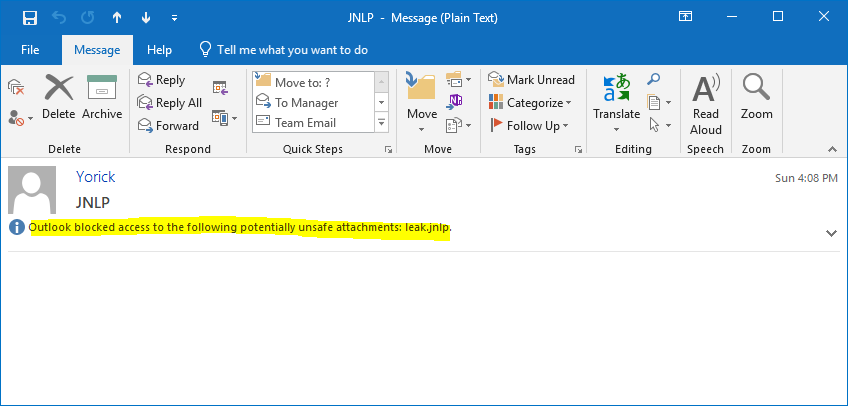Click the Move folder icon

[x=421, y=86]
